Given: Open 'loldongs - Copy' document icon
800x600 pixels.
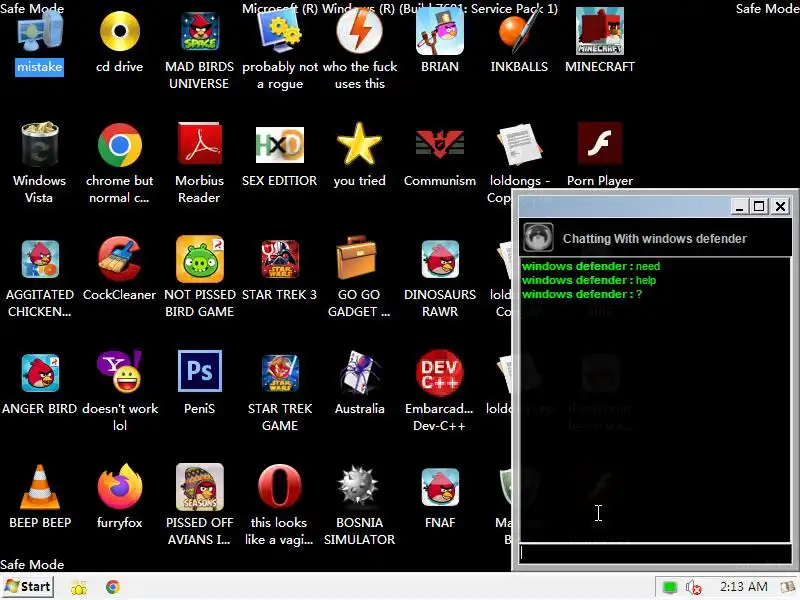Looking at the screenshot, I should pos(519,144).
